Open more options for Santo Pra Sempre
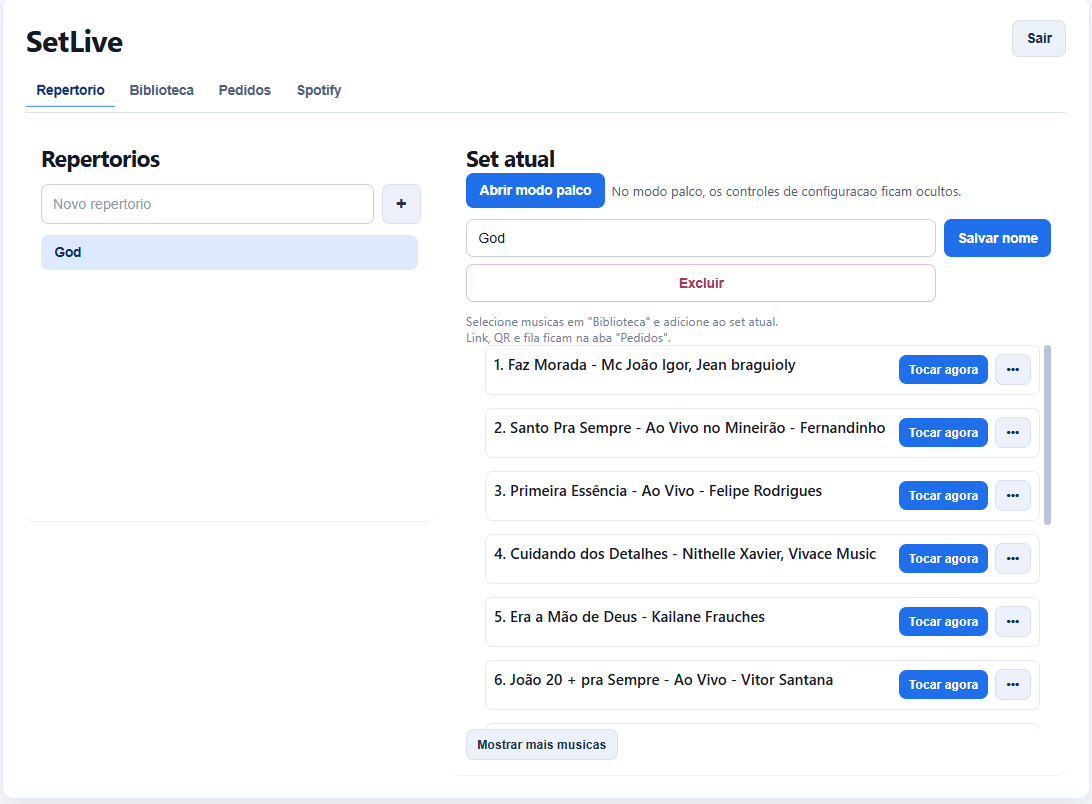 pos(1012,433)
